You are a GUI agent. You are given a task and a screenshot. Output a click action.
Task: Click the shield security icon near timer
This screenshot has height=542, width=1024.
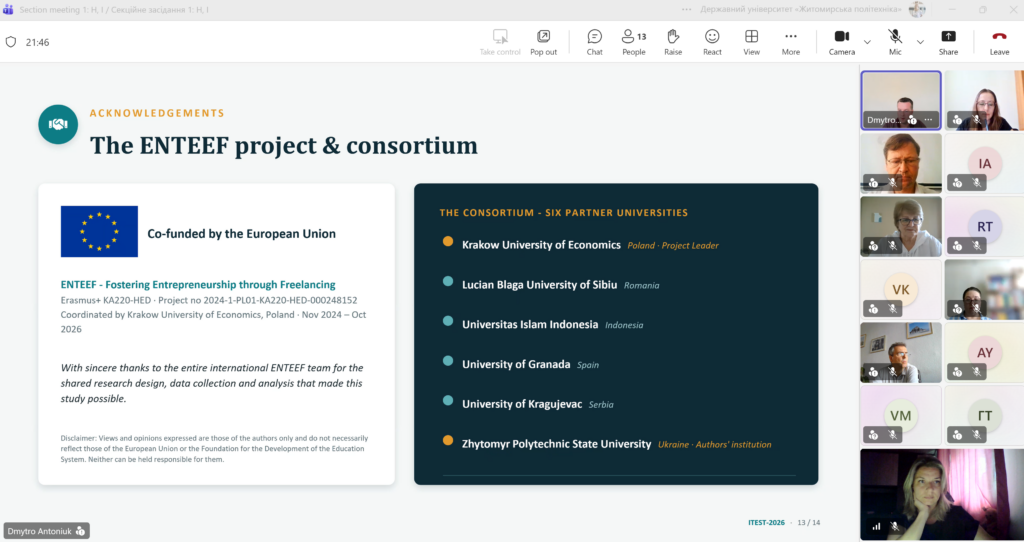[x=10, y=42]
